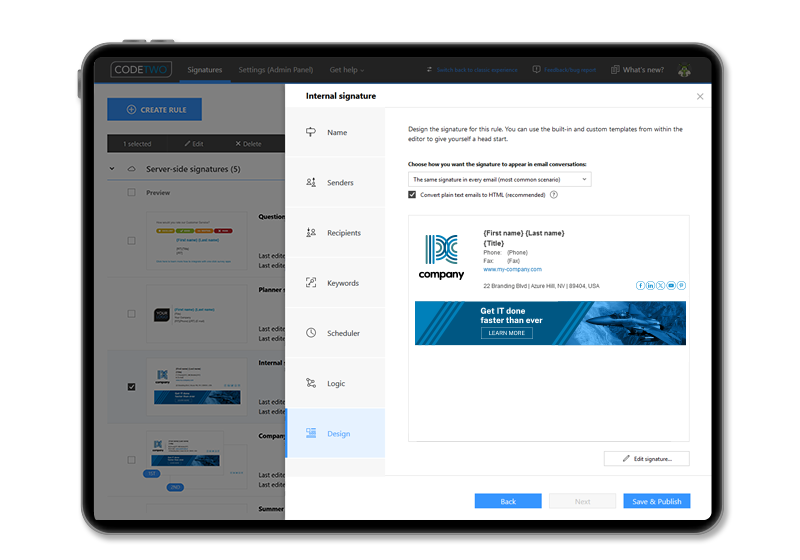800x560 pixels.
Task: Click the Edit signature button
Action: tap(647, 458)
